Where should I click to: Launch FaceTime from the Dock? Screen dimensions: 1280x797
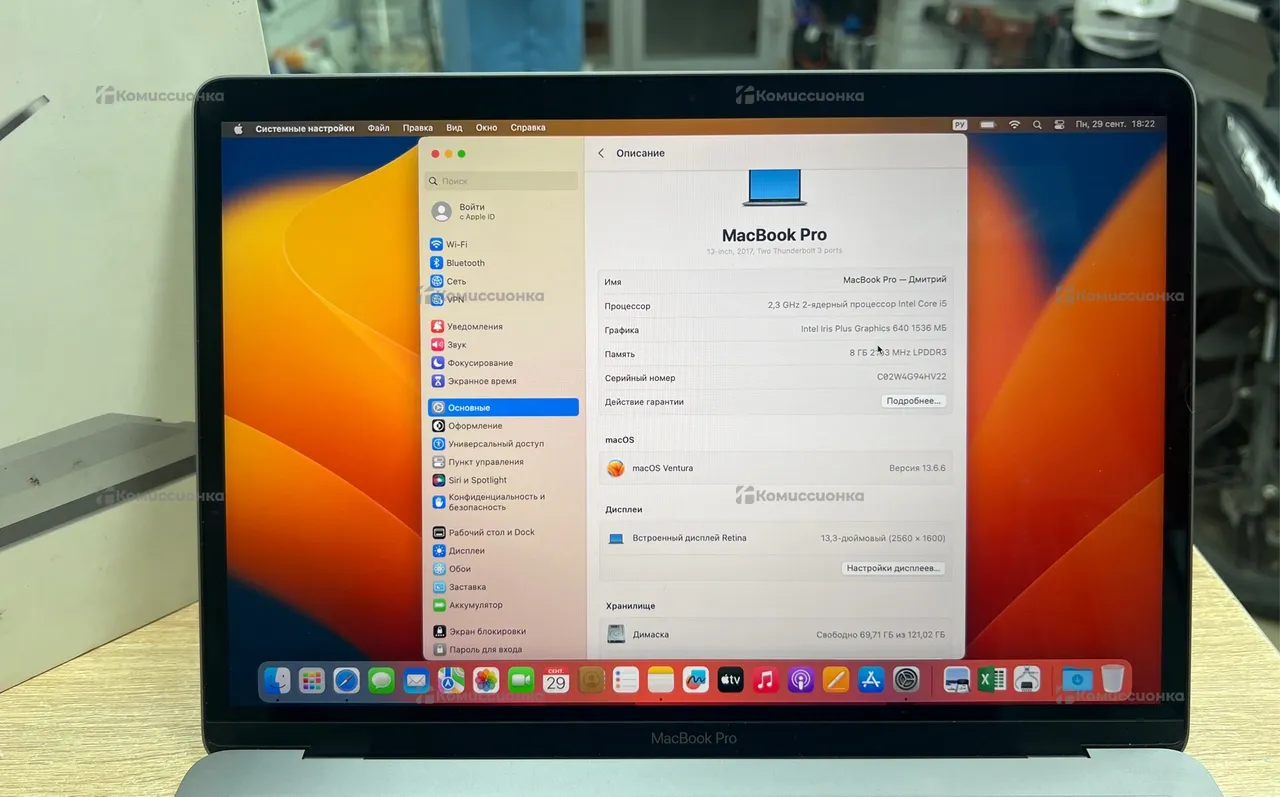[x=521, y=681]
